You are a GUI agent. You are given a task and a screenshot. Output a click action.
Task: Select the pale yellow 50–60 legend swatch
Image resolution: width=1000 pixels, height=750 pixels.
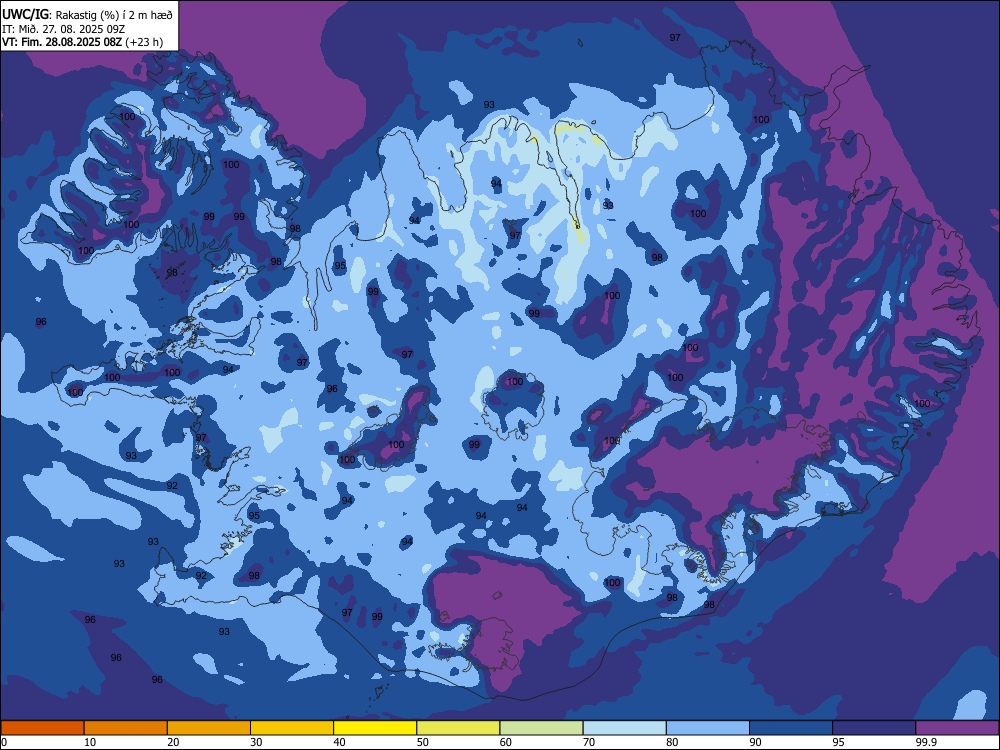point(459,728)
